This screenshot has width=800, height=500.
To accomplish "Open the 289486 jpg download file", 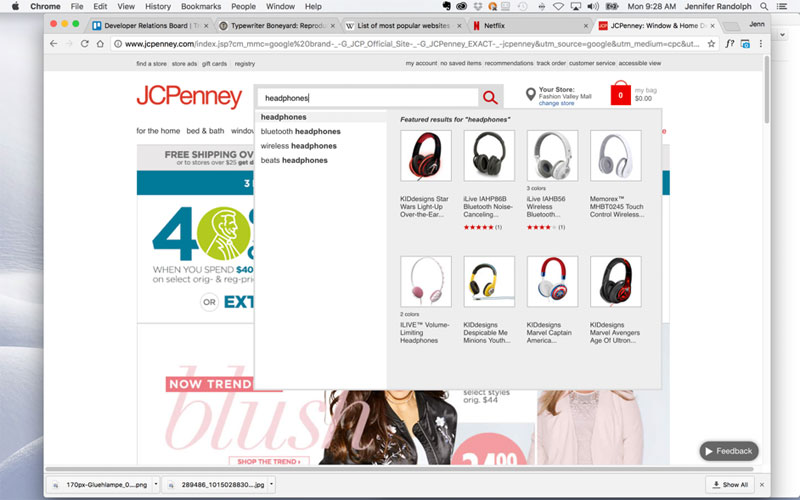I will tap(216, 485).
